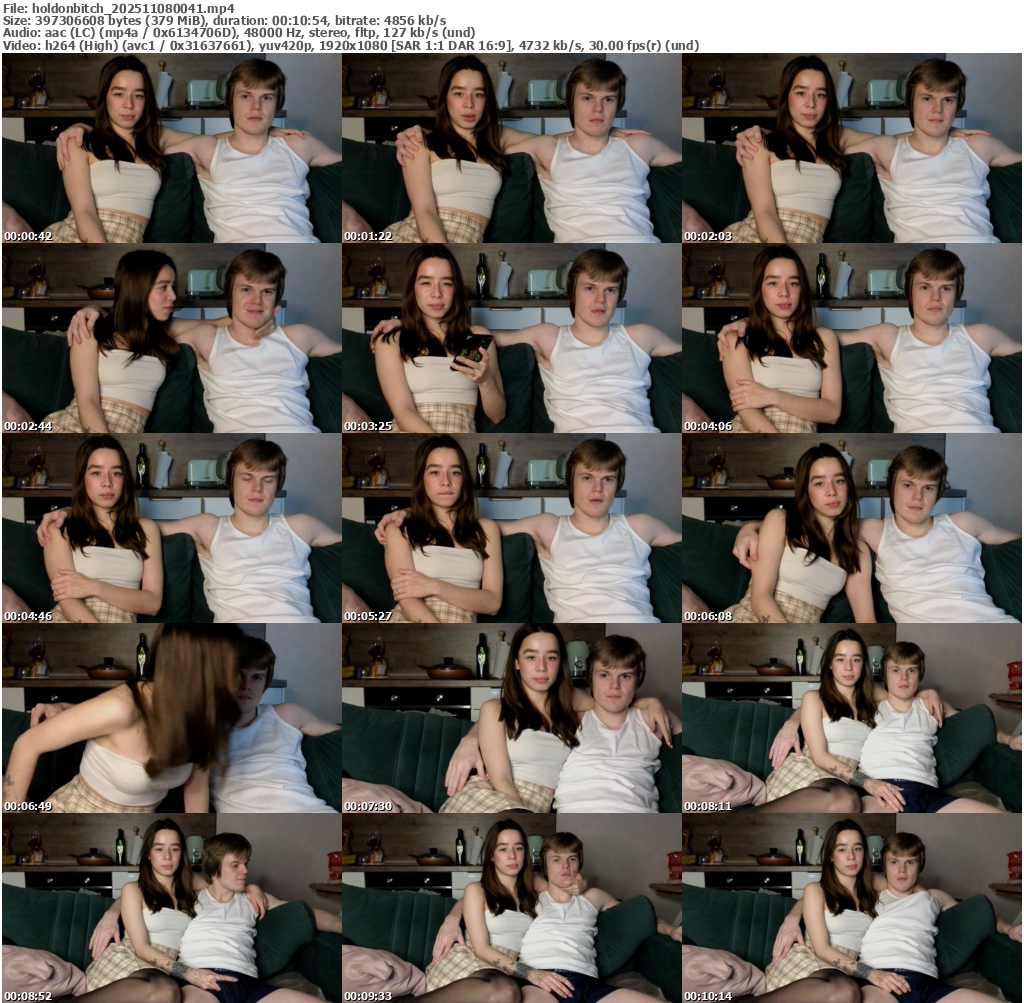Click the Audio line with aac (LC)
This screenshot has height=1003, width=1024.
(239, 33)
